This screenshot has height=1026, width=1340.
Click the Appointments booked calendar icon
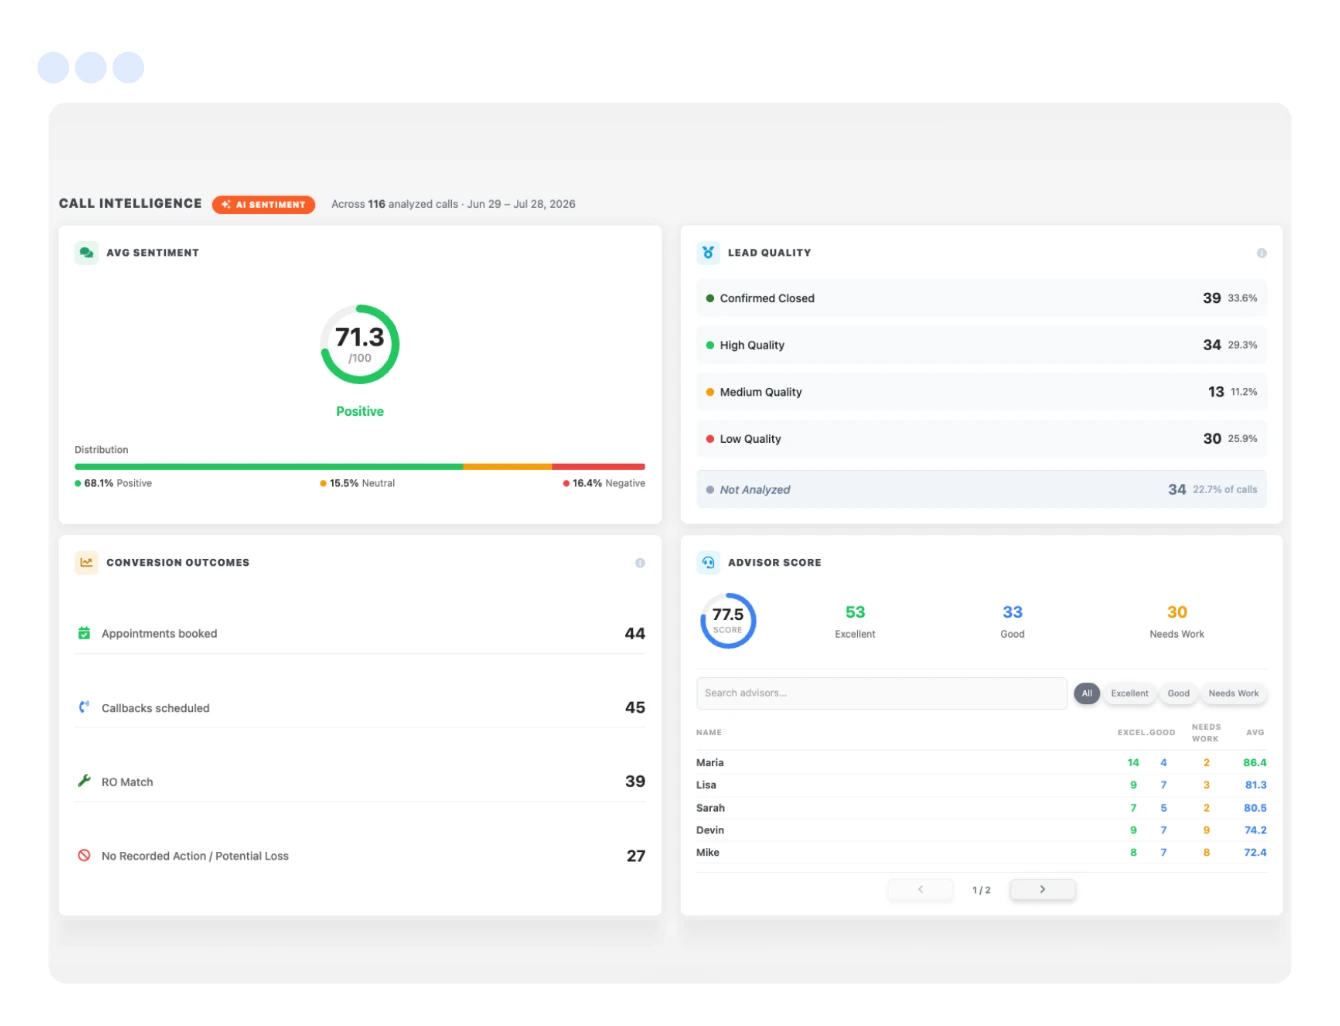coord(84,633)
